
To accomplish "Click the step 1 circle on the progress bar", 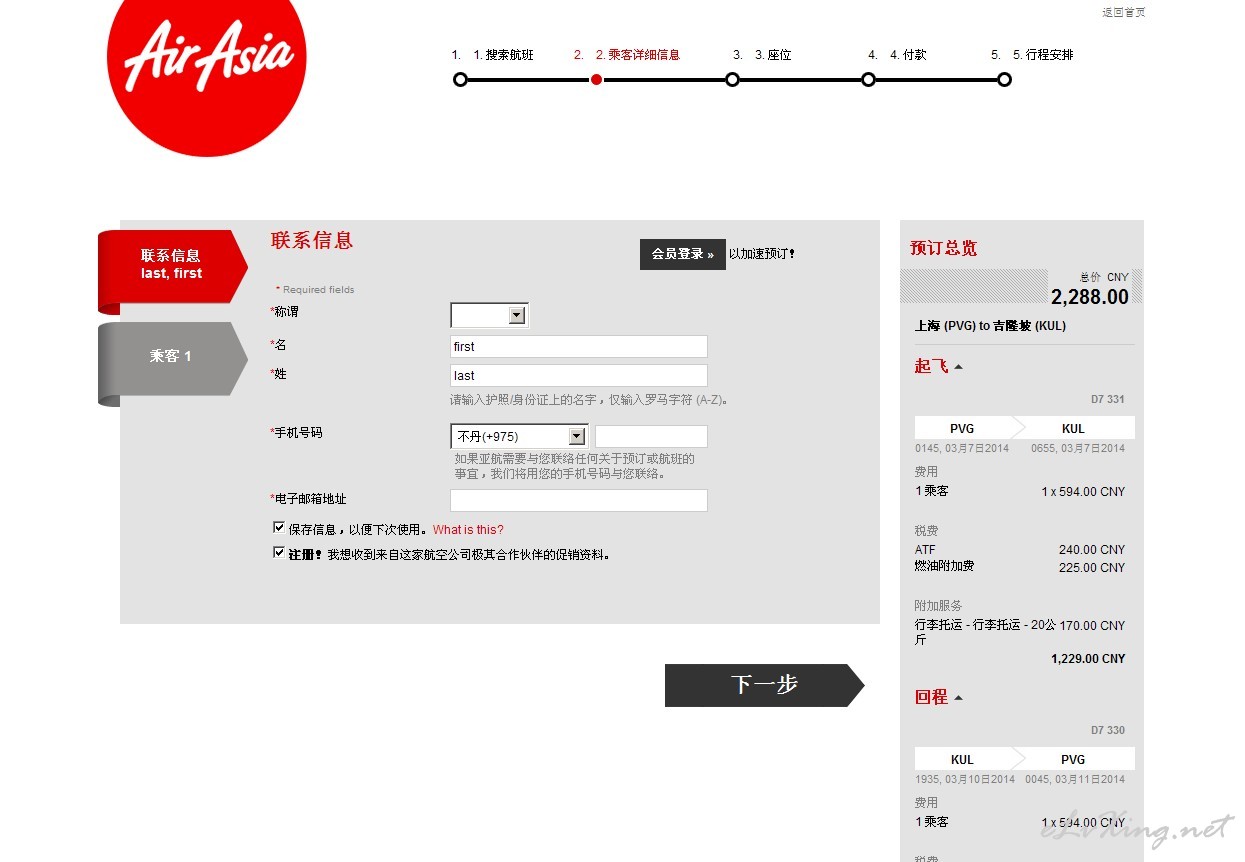I will click(x=460, y=79).
